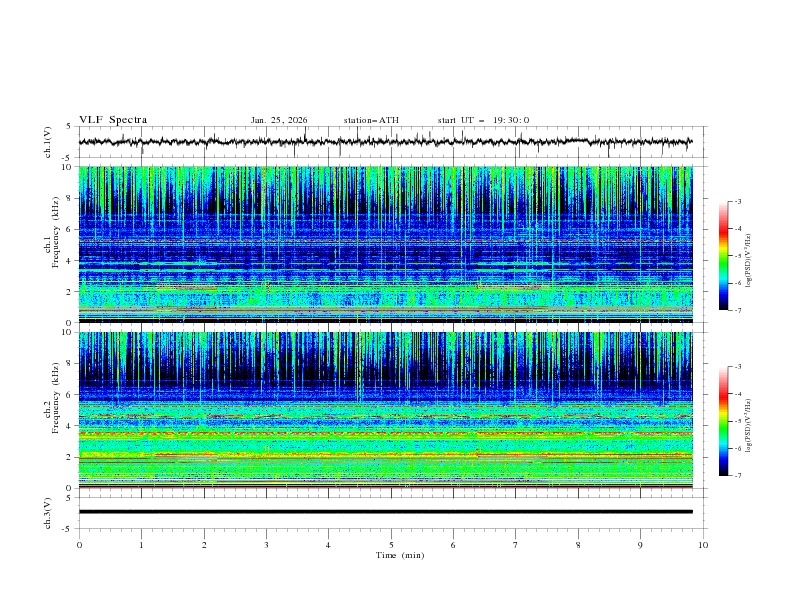Click time axis tick label "10" at bottom right
This screenshot has height=612, width=792.
[703, 545]
